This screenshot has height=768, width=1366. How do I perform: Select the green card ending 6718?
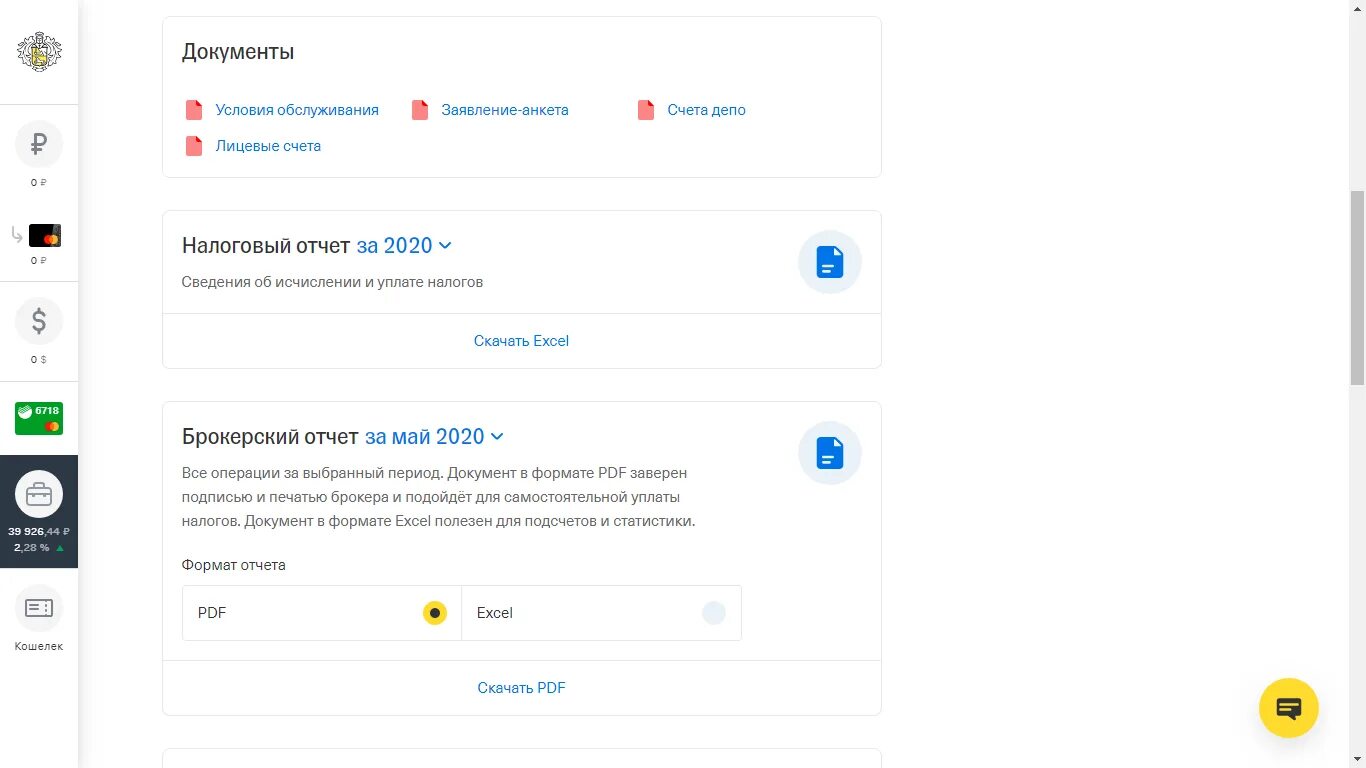39,418
